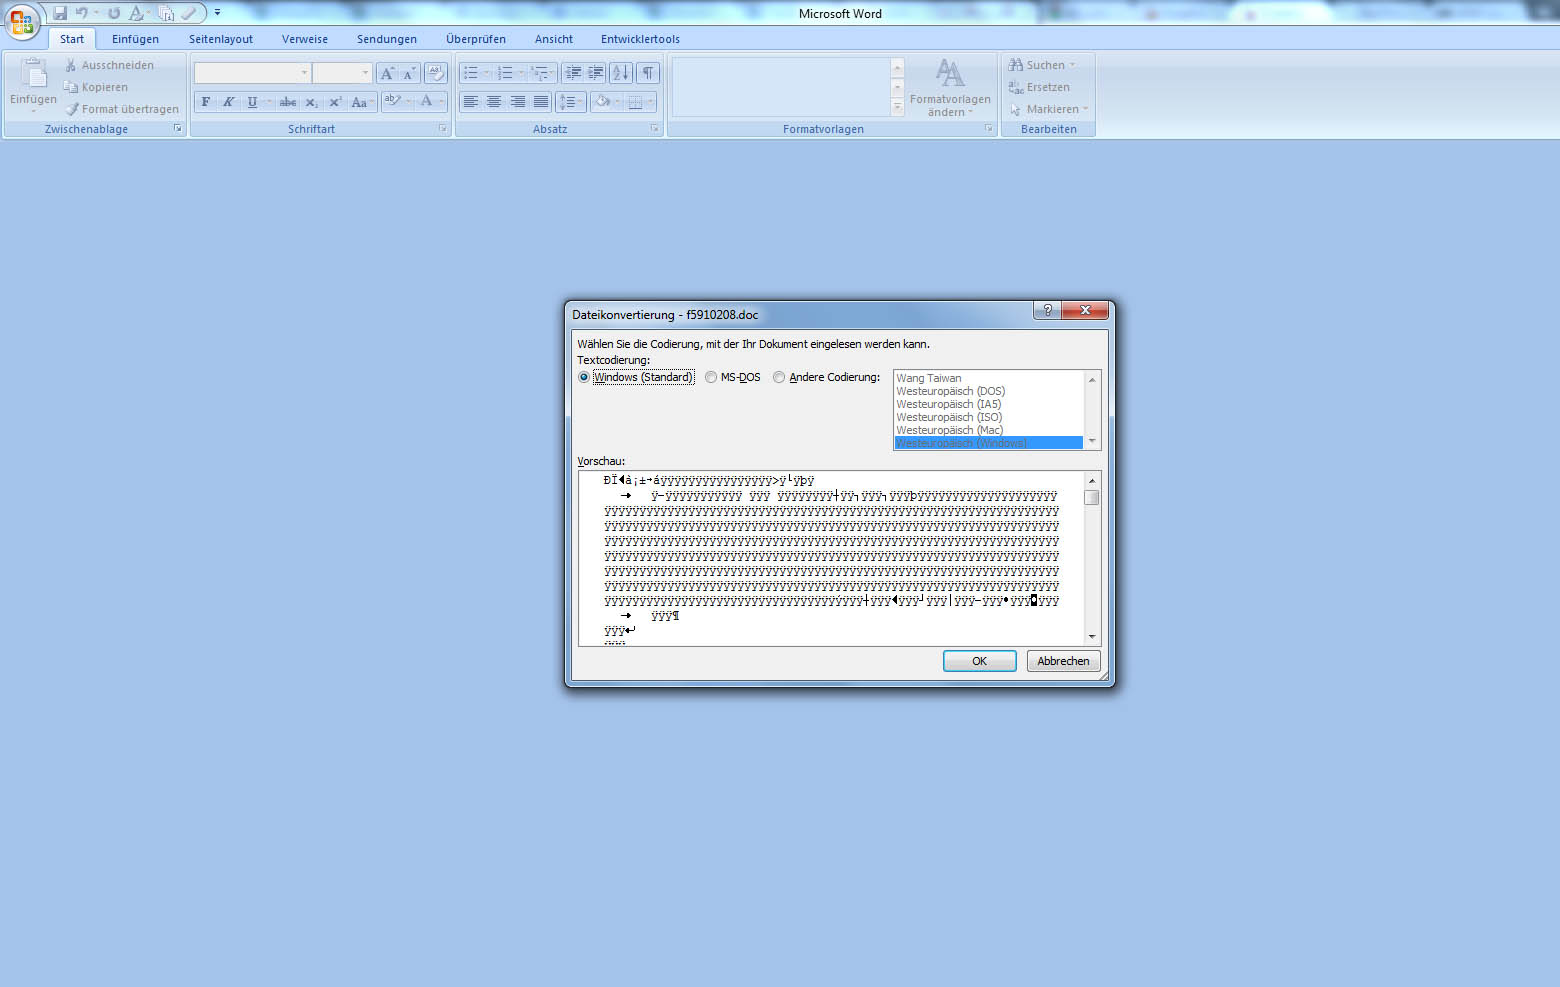The image size is (1560, 987).
Task: Select Westeuropäisch (Windows) in encoding list
Action: click(x=989, y=443)
